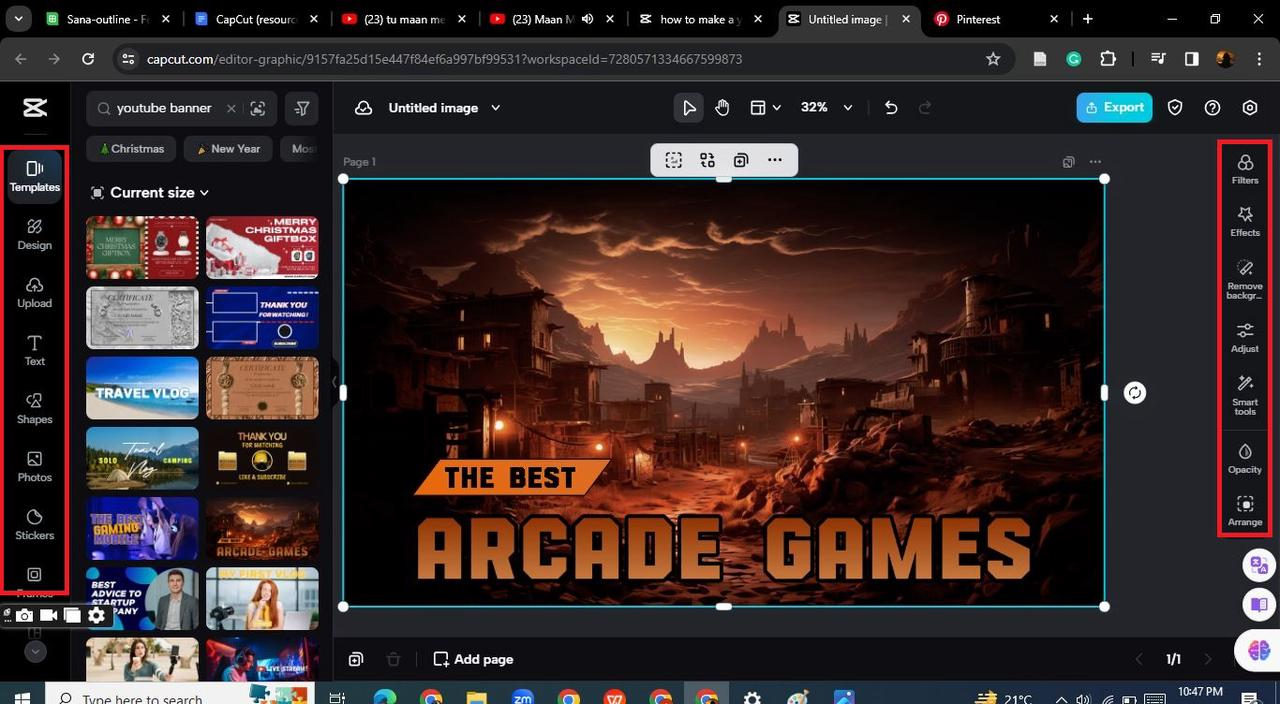Click Add page button

pyautogui.click(x=473, y=659)
